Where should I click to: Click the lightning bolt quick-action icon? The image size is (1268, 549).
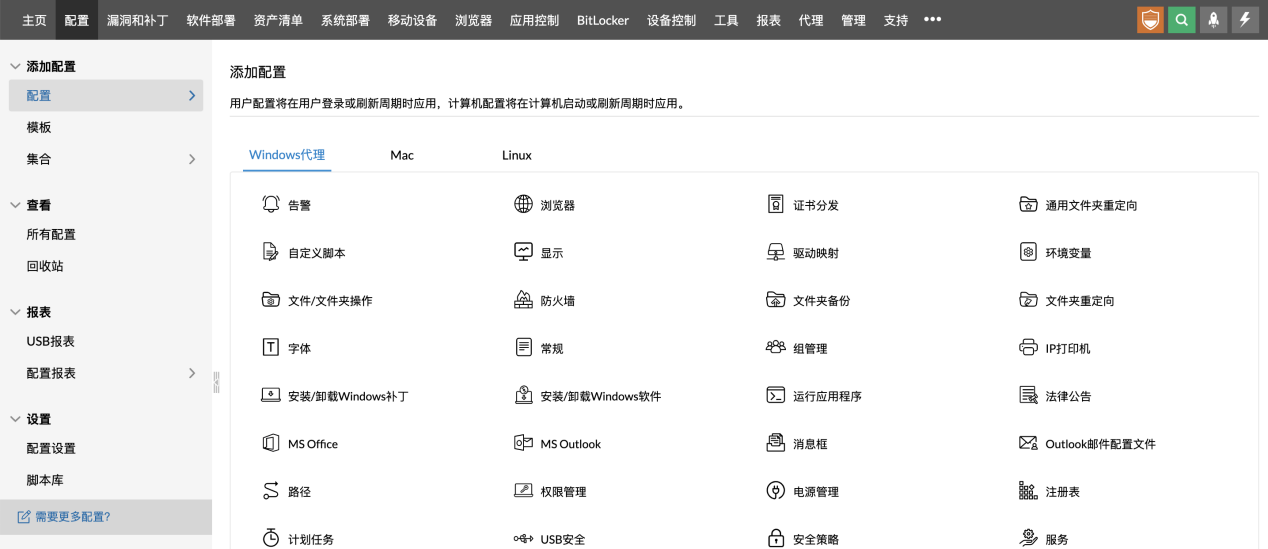tap(1245, 20)
